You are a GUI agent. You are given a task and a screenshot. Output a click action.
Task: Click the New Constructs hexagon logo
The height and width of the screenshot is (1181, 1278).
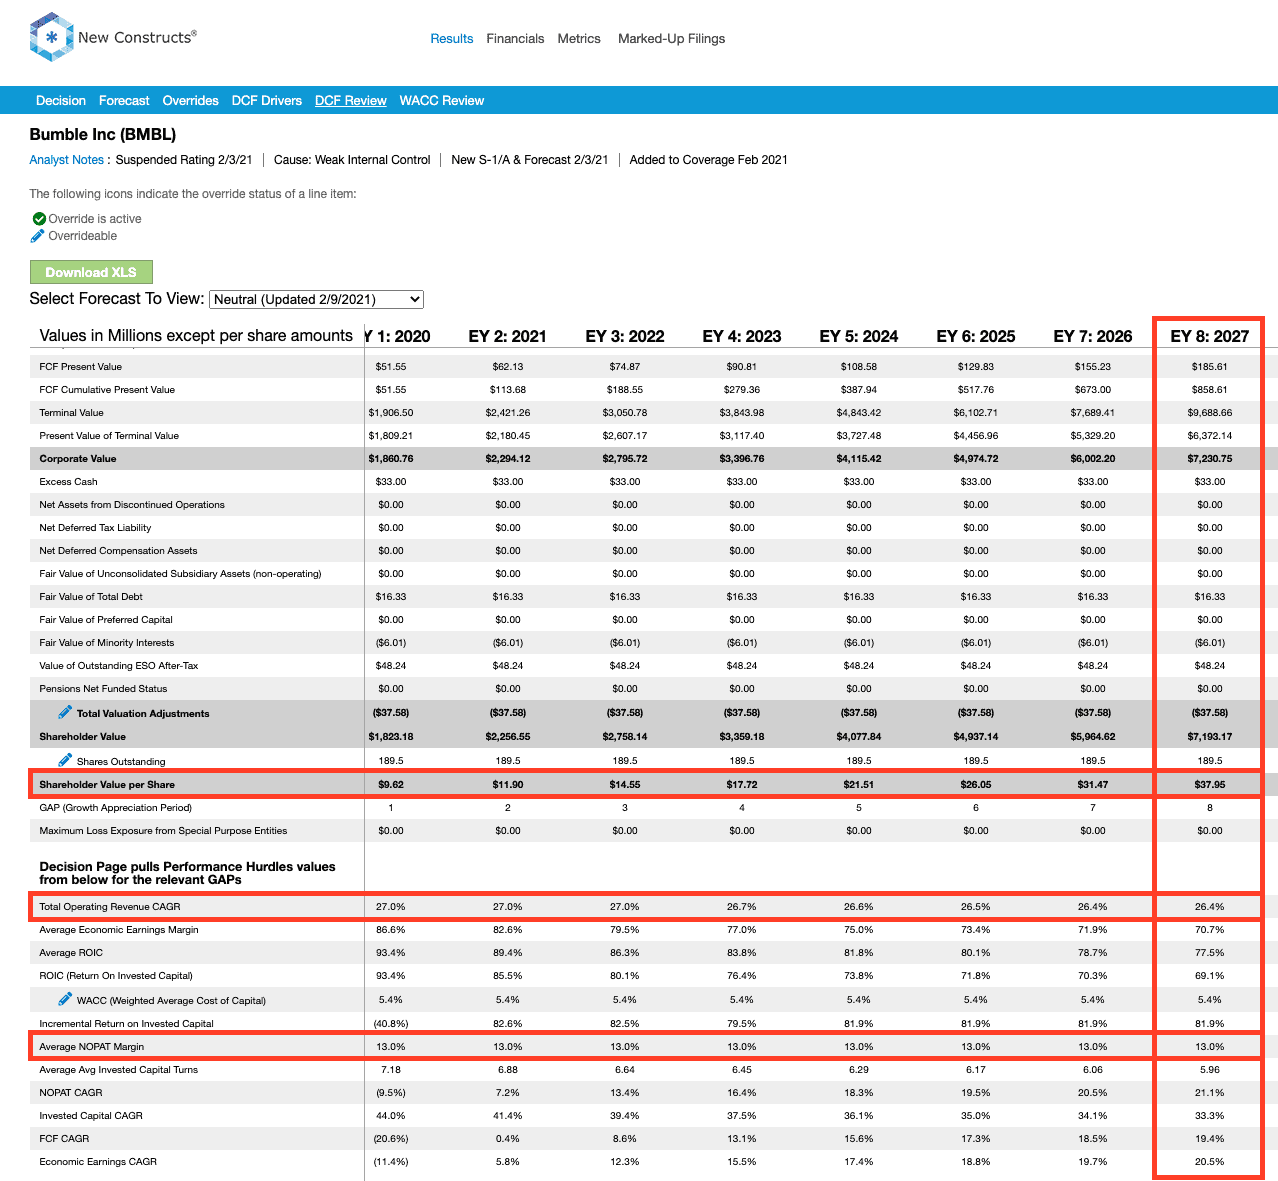coord(52,37)
